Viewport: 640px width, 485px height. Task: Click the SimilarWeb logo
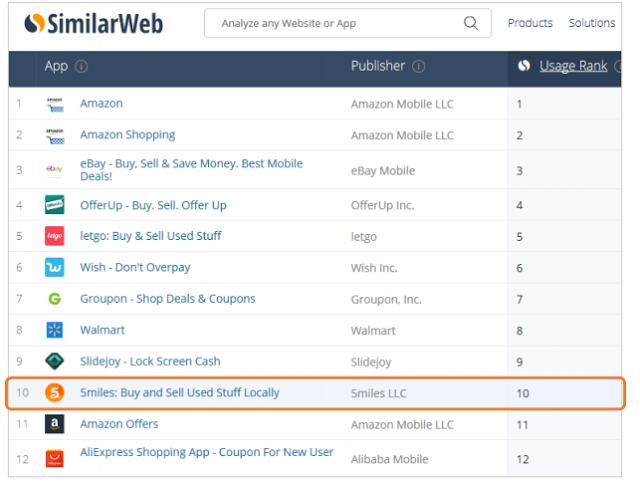click(93, 23)
